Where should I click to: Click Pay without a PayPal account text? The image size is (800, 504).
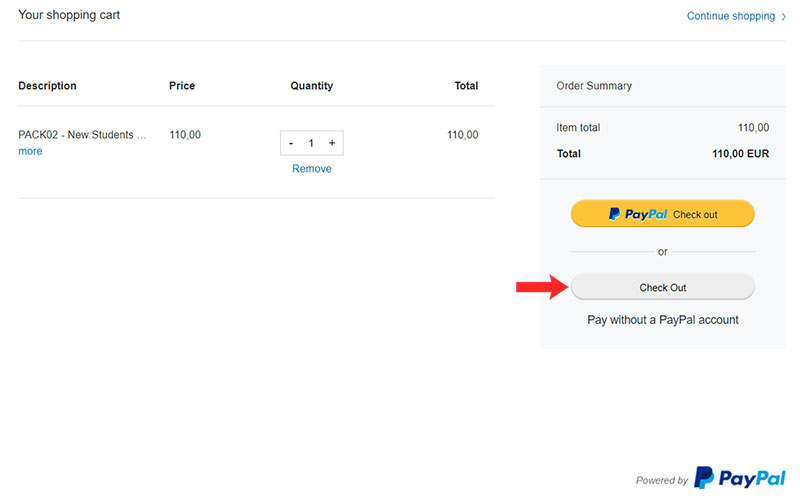[x=662, y=320]
